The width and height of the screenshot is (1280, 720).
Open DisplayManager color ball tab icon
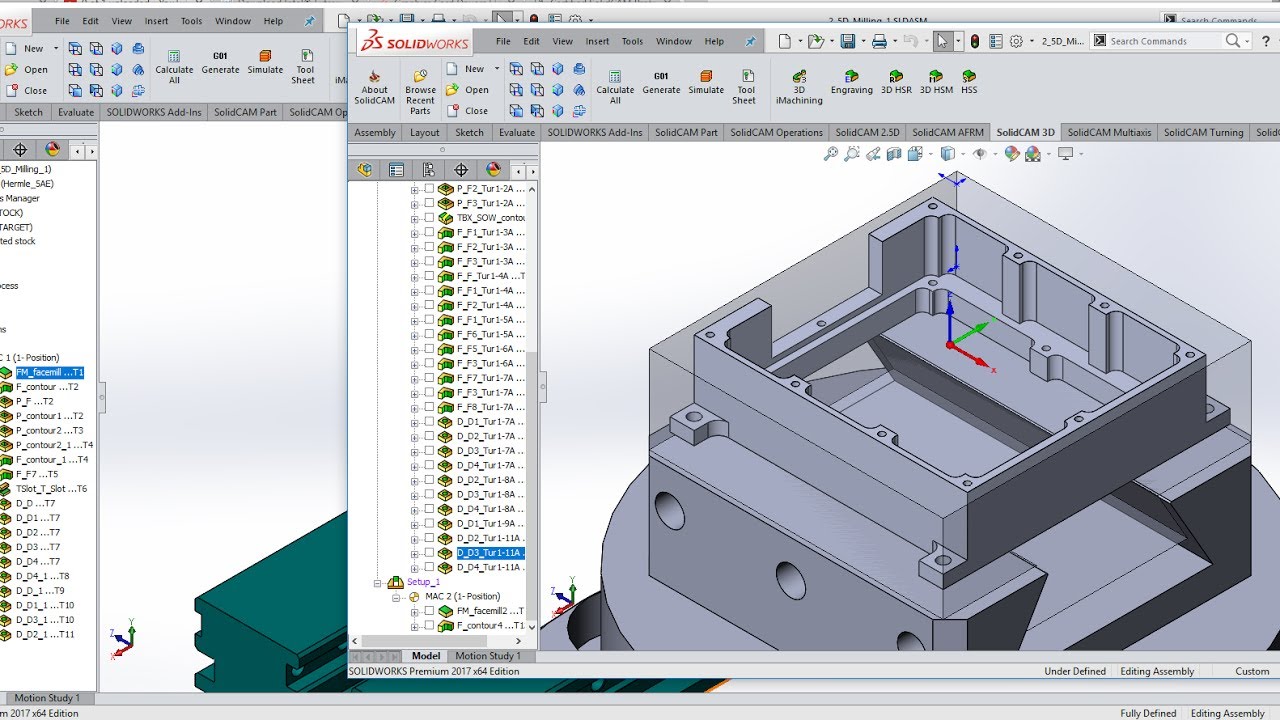492,170
